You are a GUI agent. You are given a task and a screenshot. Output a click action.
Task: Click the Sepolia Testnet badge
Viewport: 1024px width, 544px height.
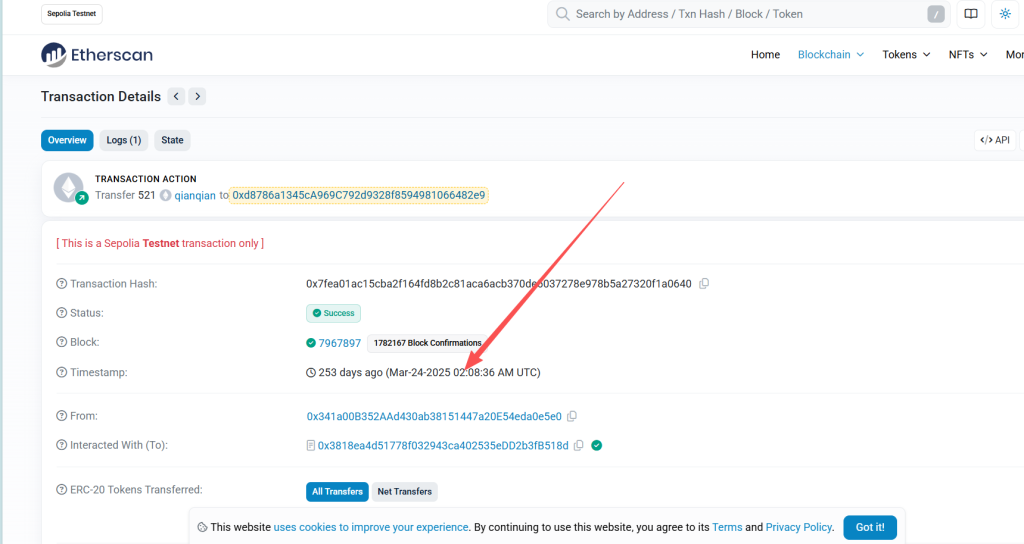tap(72, 14)
